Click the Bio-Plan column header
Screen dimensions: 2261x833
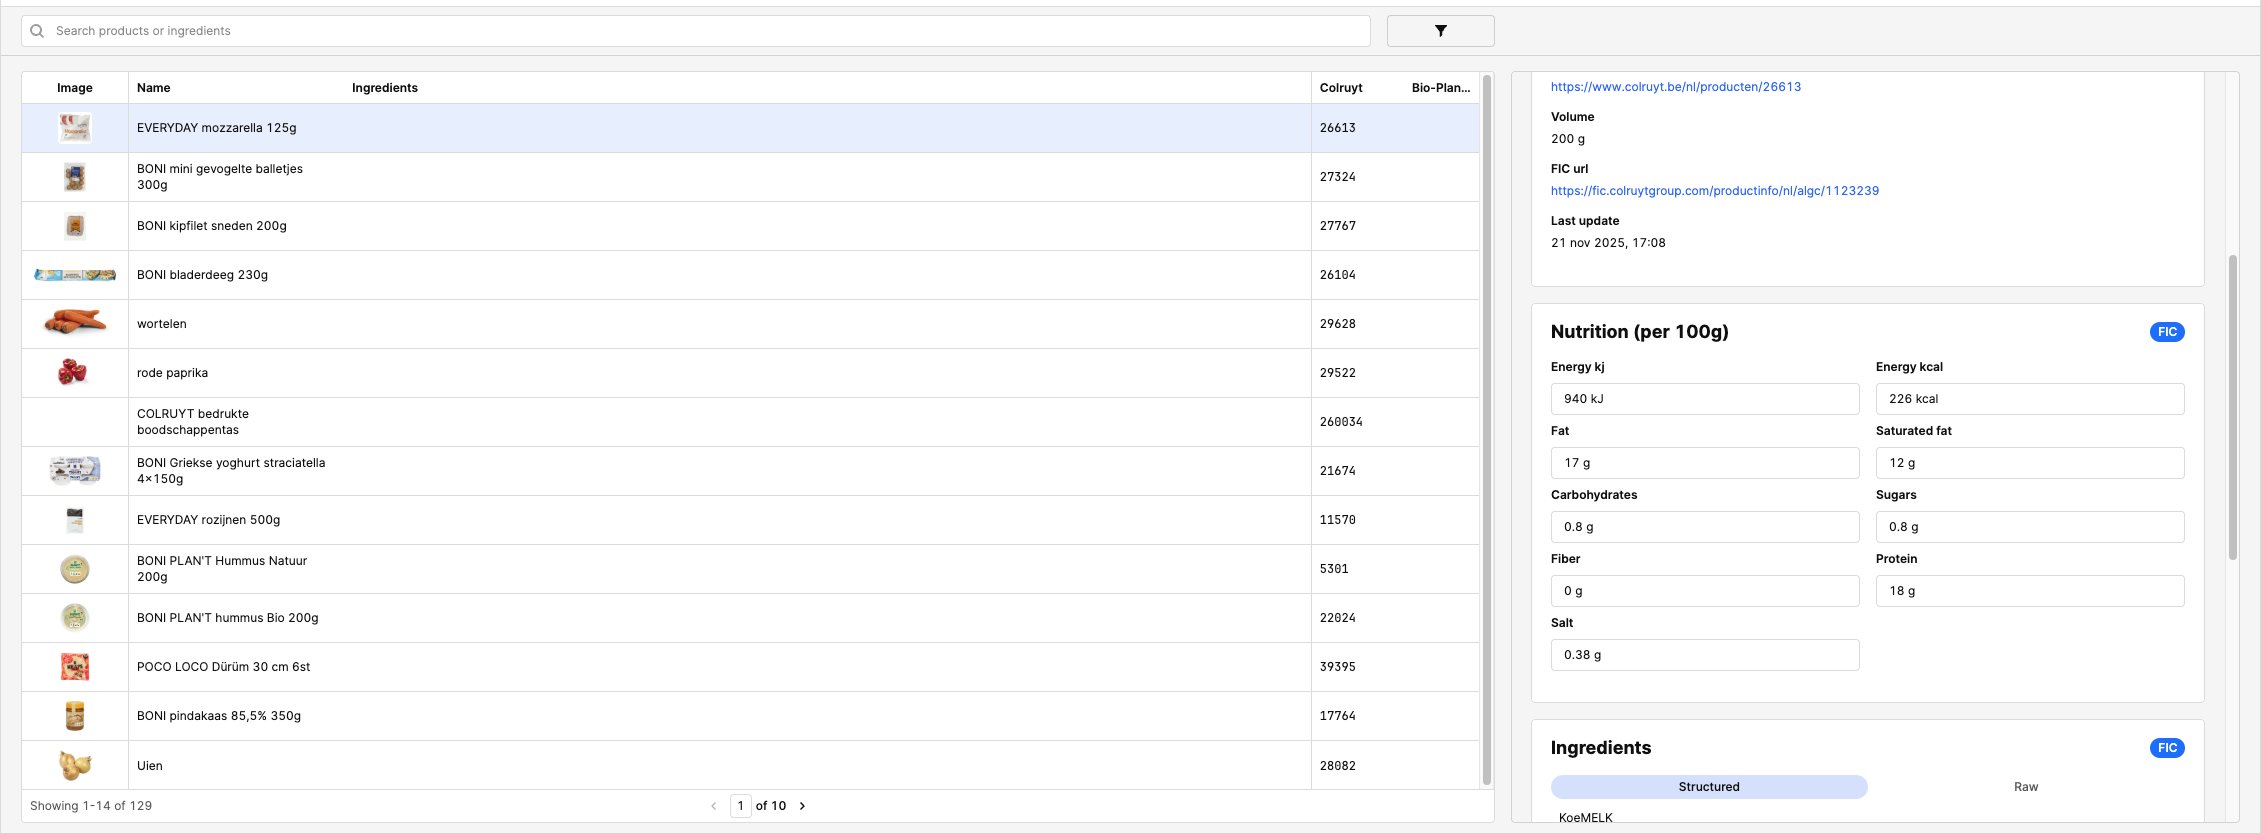pos(1440,88)
